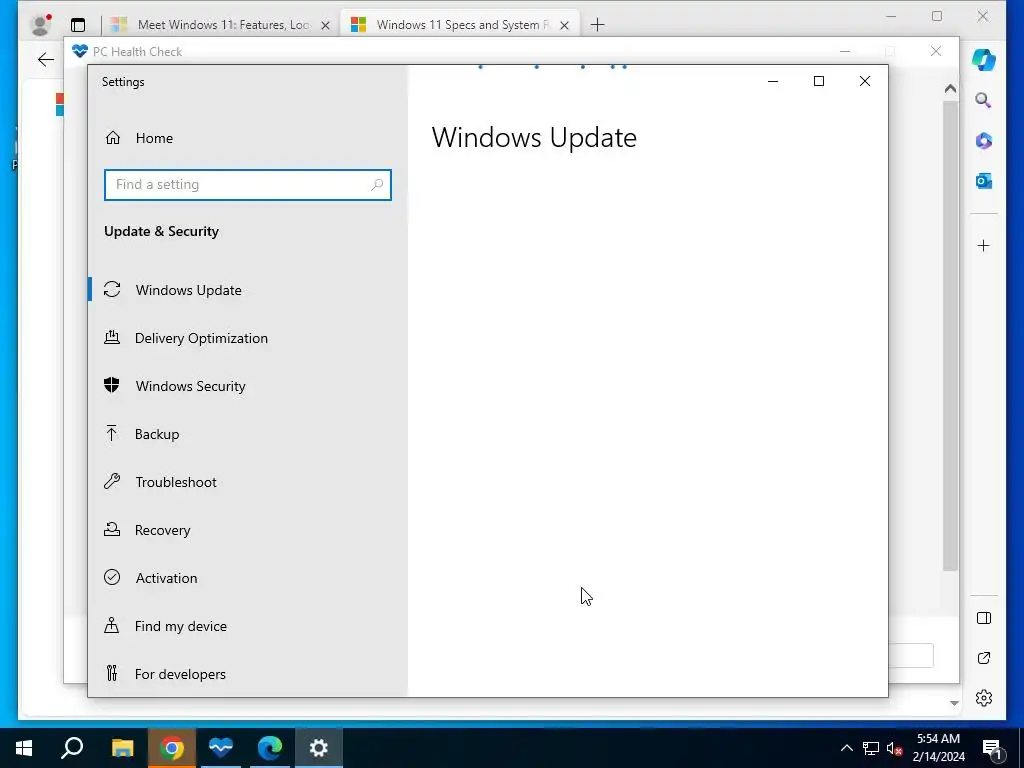
Task: Click the Find my device icon
Action: (x=112, y=625)
